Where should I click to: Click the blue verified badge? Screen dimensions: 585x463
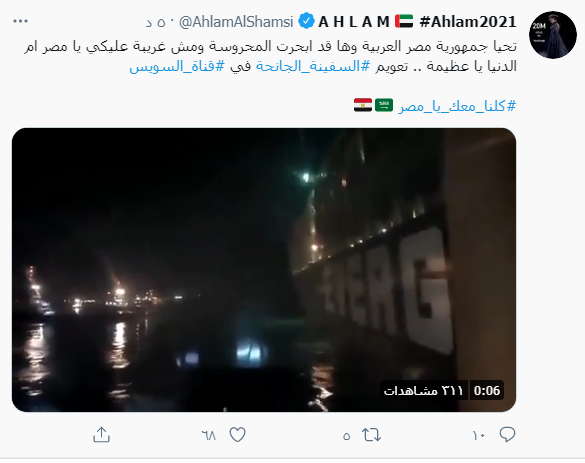[x=307, y=21]
